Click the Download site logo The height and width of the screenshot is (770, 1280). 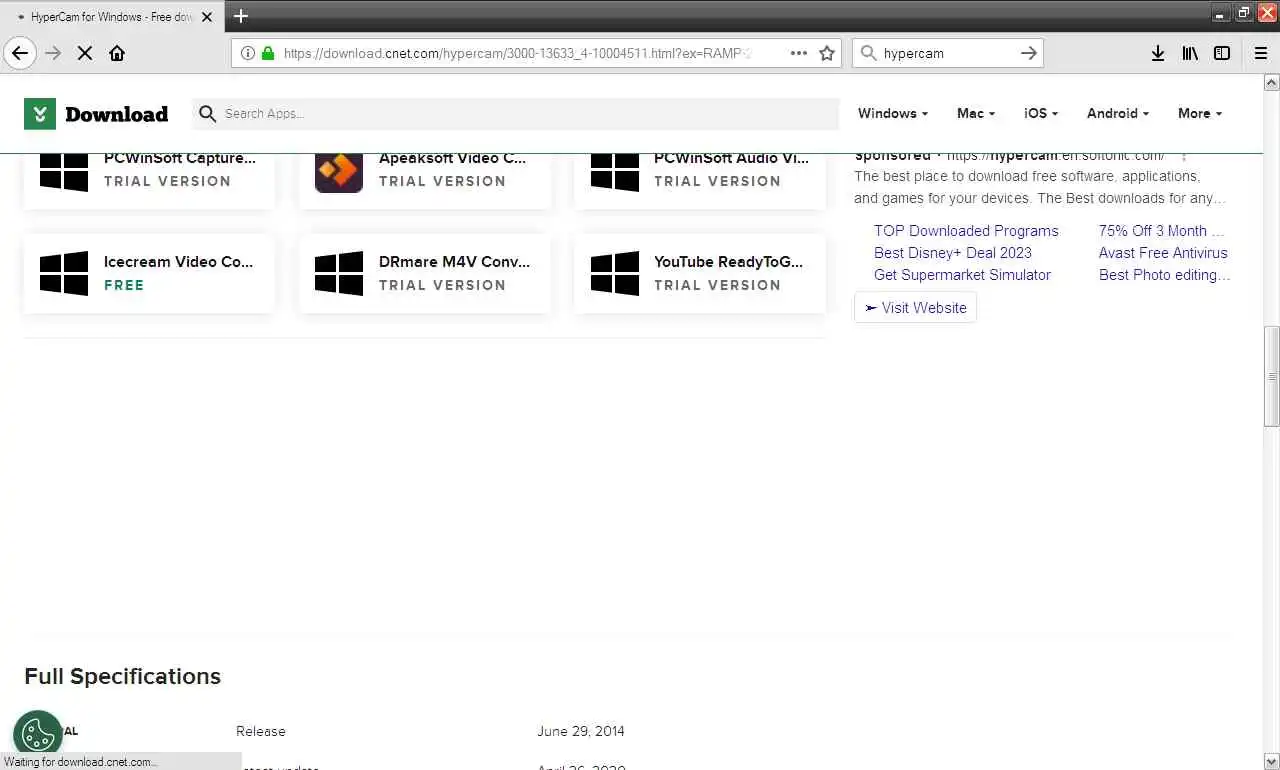tap(96, 114)
